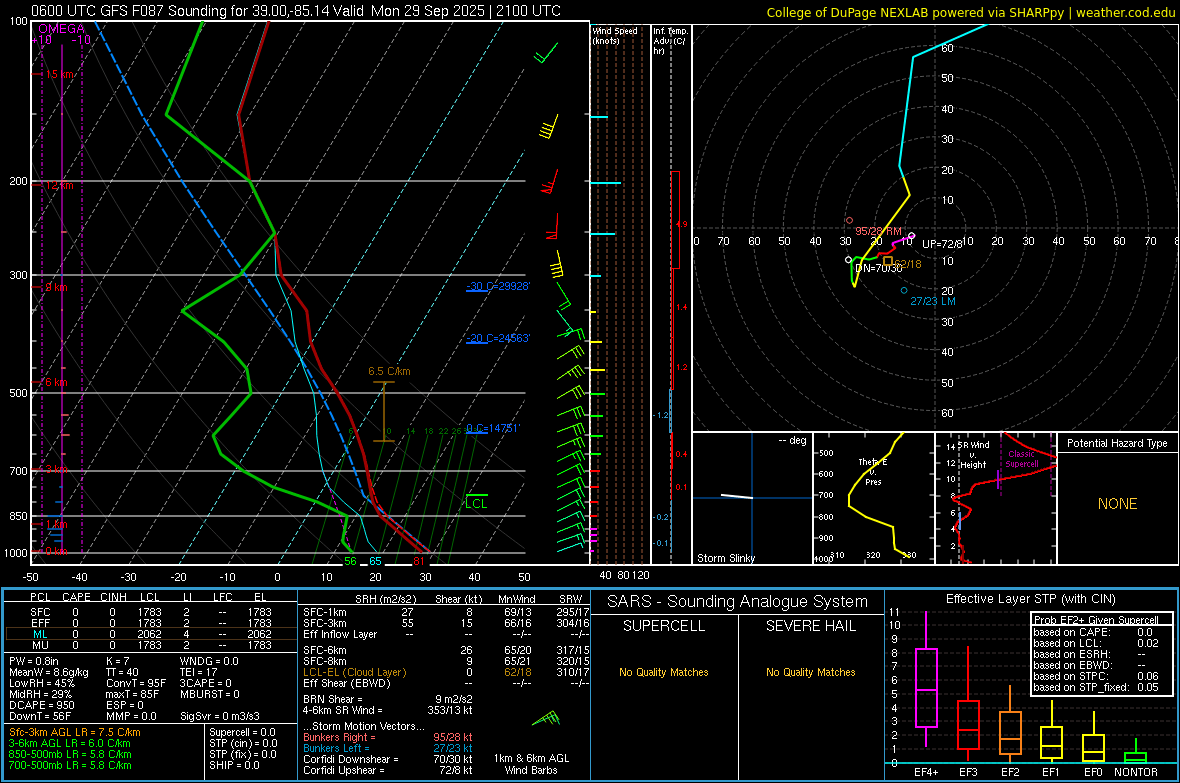Click the Bunkers right-mover circle on the hodograph
The image size is (1180, 783).
pyautogui.click(x=850, y=221)
